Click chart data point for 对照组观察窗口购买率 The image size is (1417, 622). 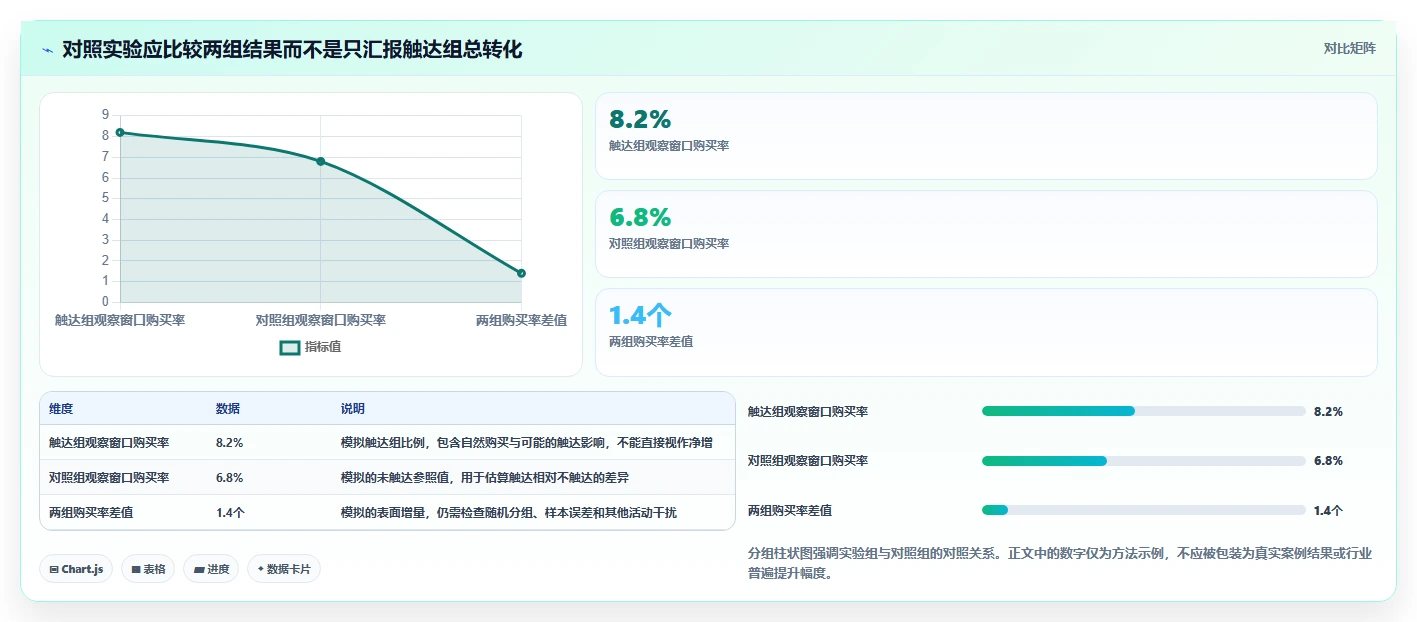pyautogui.click(x=321, y=161)
